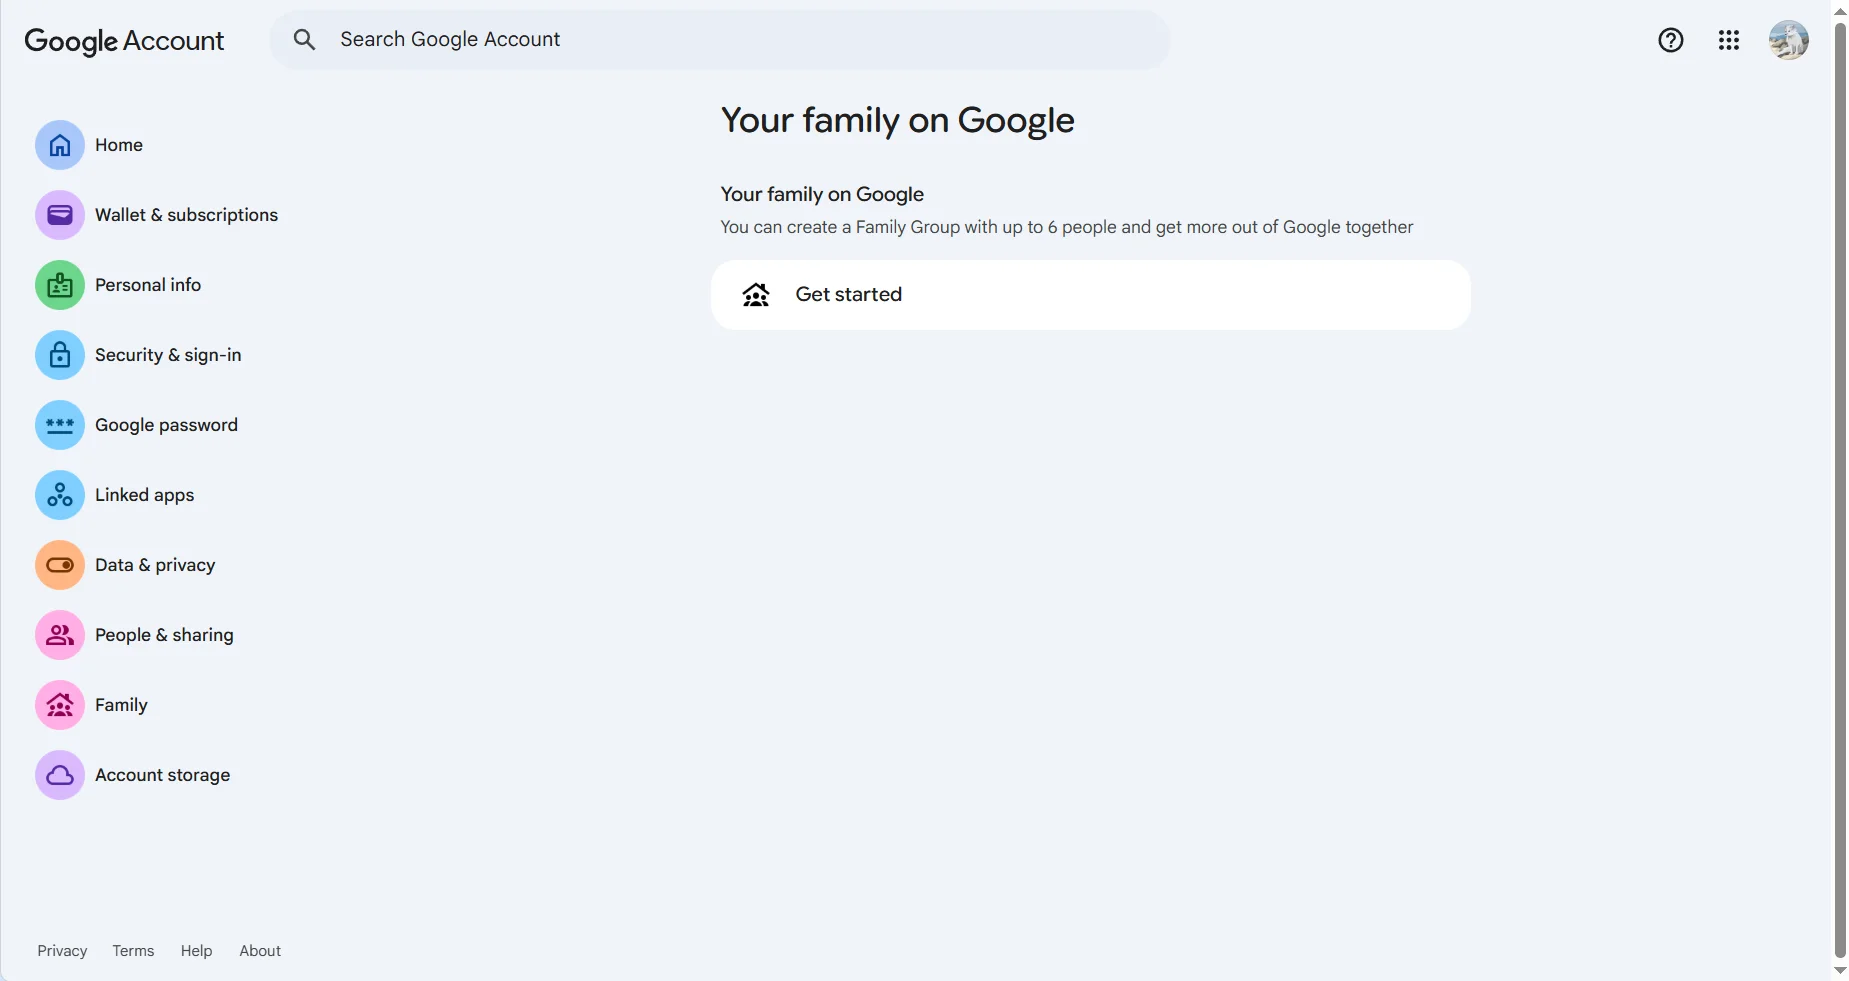Go to Wallet & subscriptions label
The image size is (1849, 981).
click(186, 215)
